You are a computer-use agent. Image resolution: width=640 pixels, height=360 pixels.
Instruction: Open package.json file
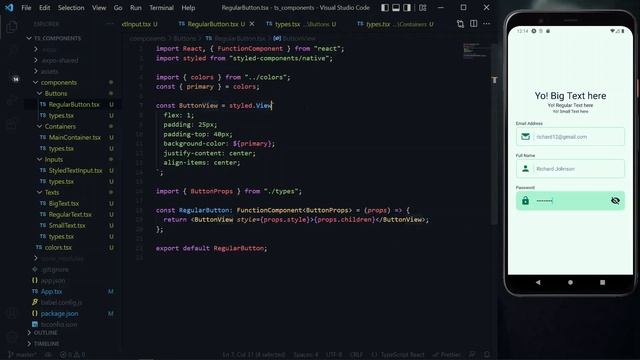(59, 313)
